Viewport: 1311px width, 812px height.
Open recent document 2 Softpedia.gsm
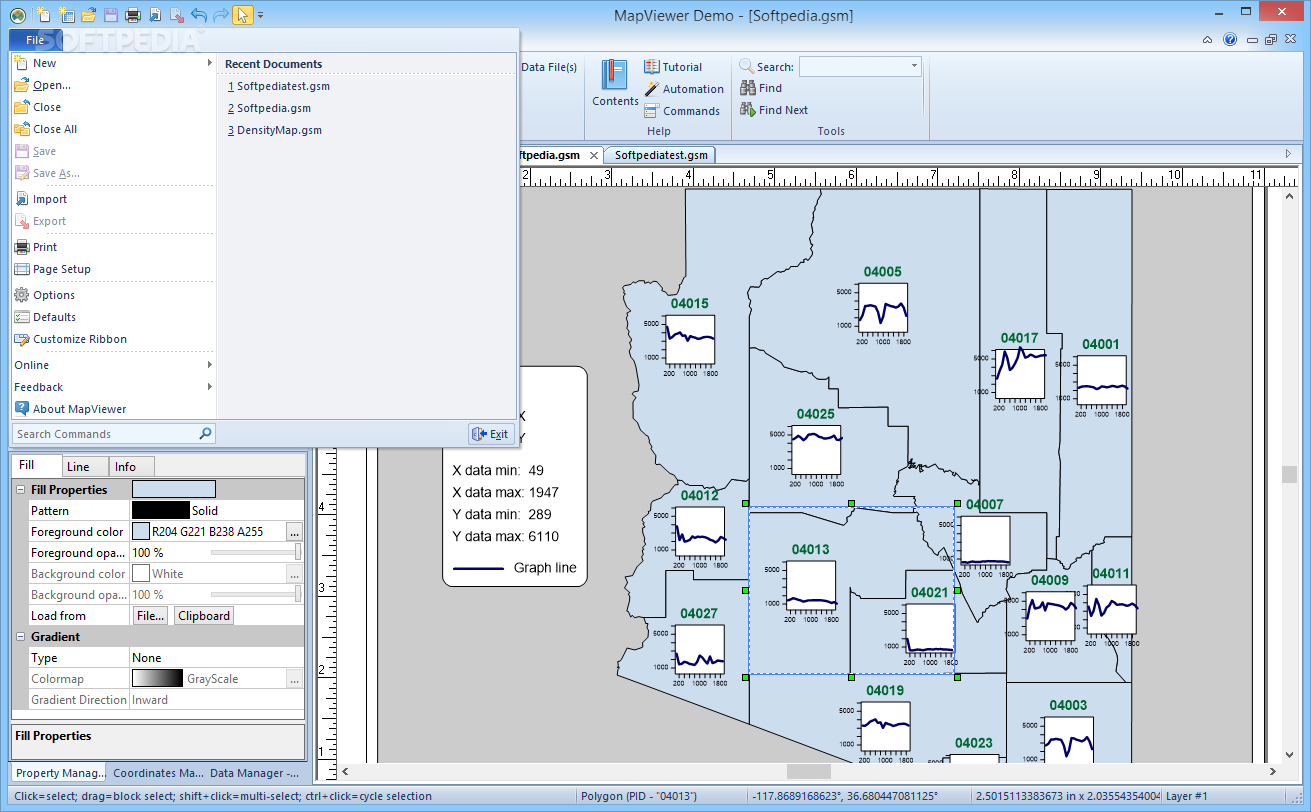pos(269,108)
